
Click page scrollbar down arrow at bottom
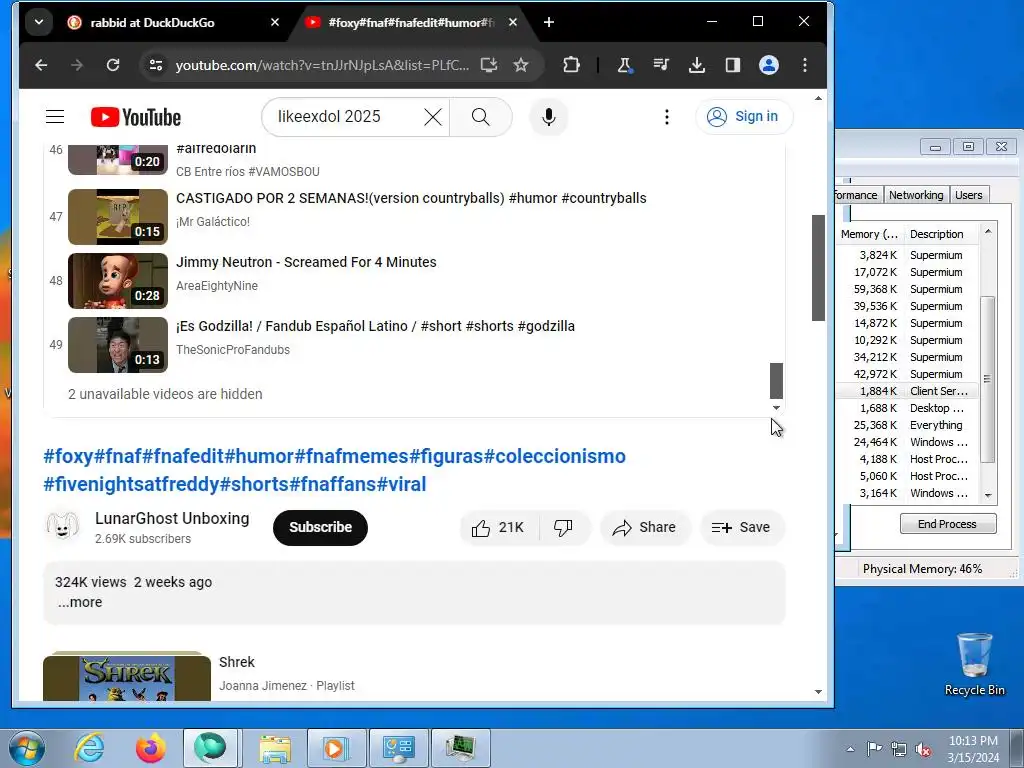[x=818, y=692]
